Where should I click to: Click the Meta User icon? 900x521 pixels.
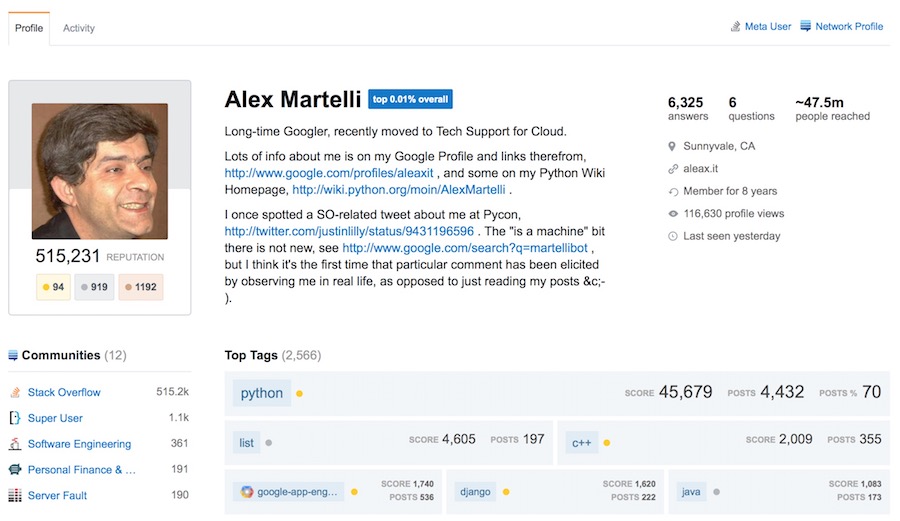(x=736, y=27)
